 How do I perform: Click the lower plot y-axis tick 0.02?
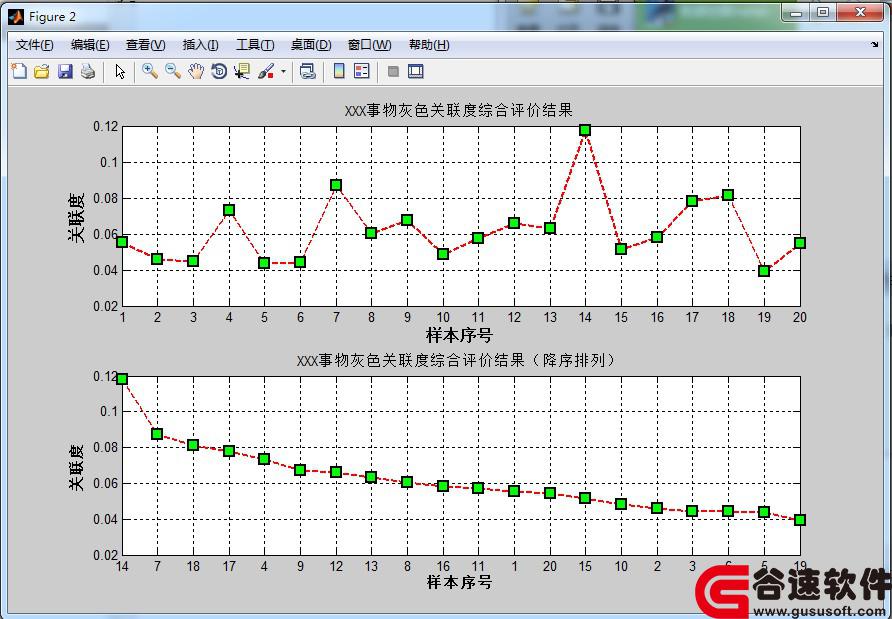[x=106, y=555]
